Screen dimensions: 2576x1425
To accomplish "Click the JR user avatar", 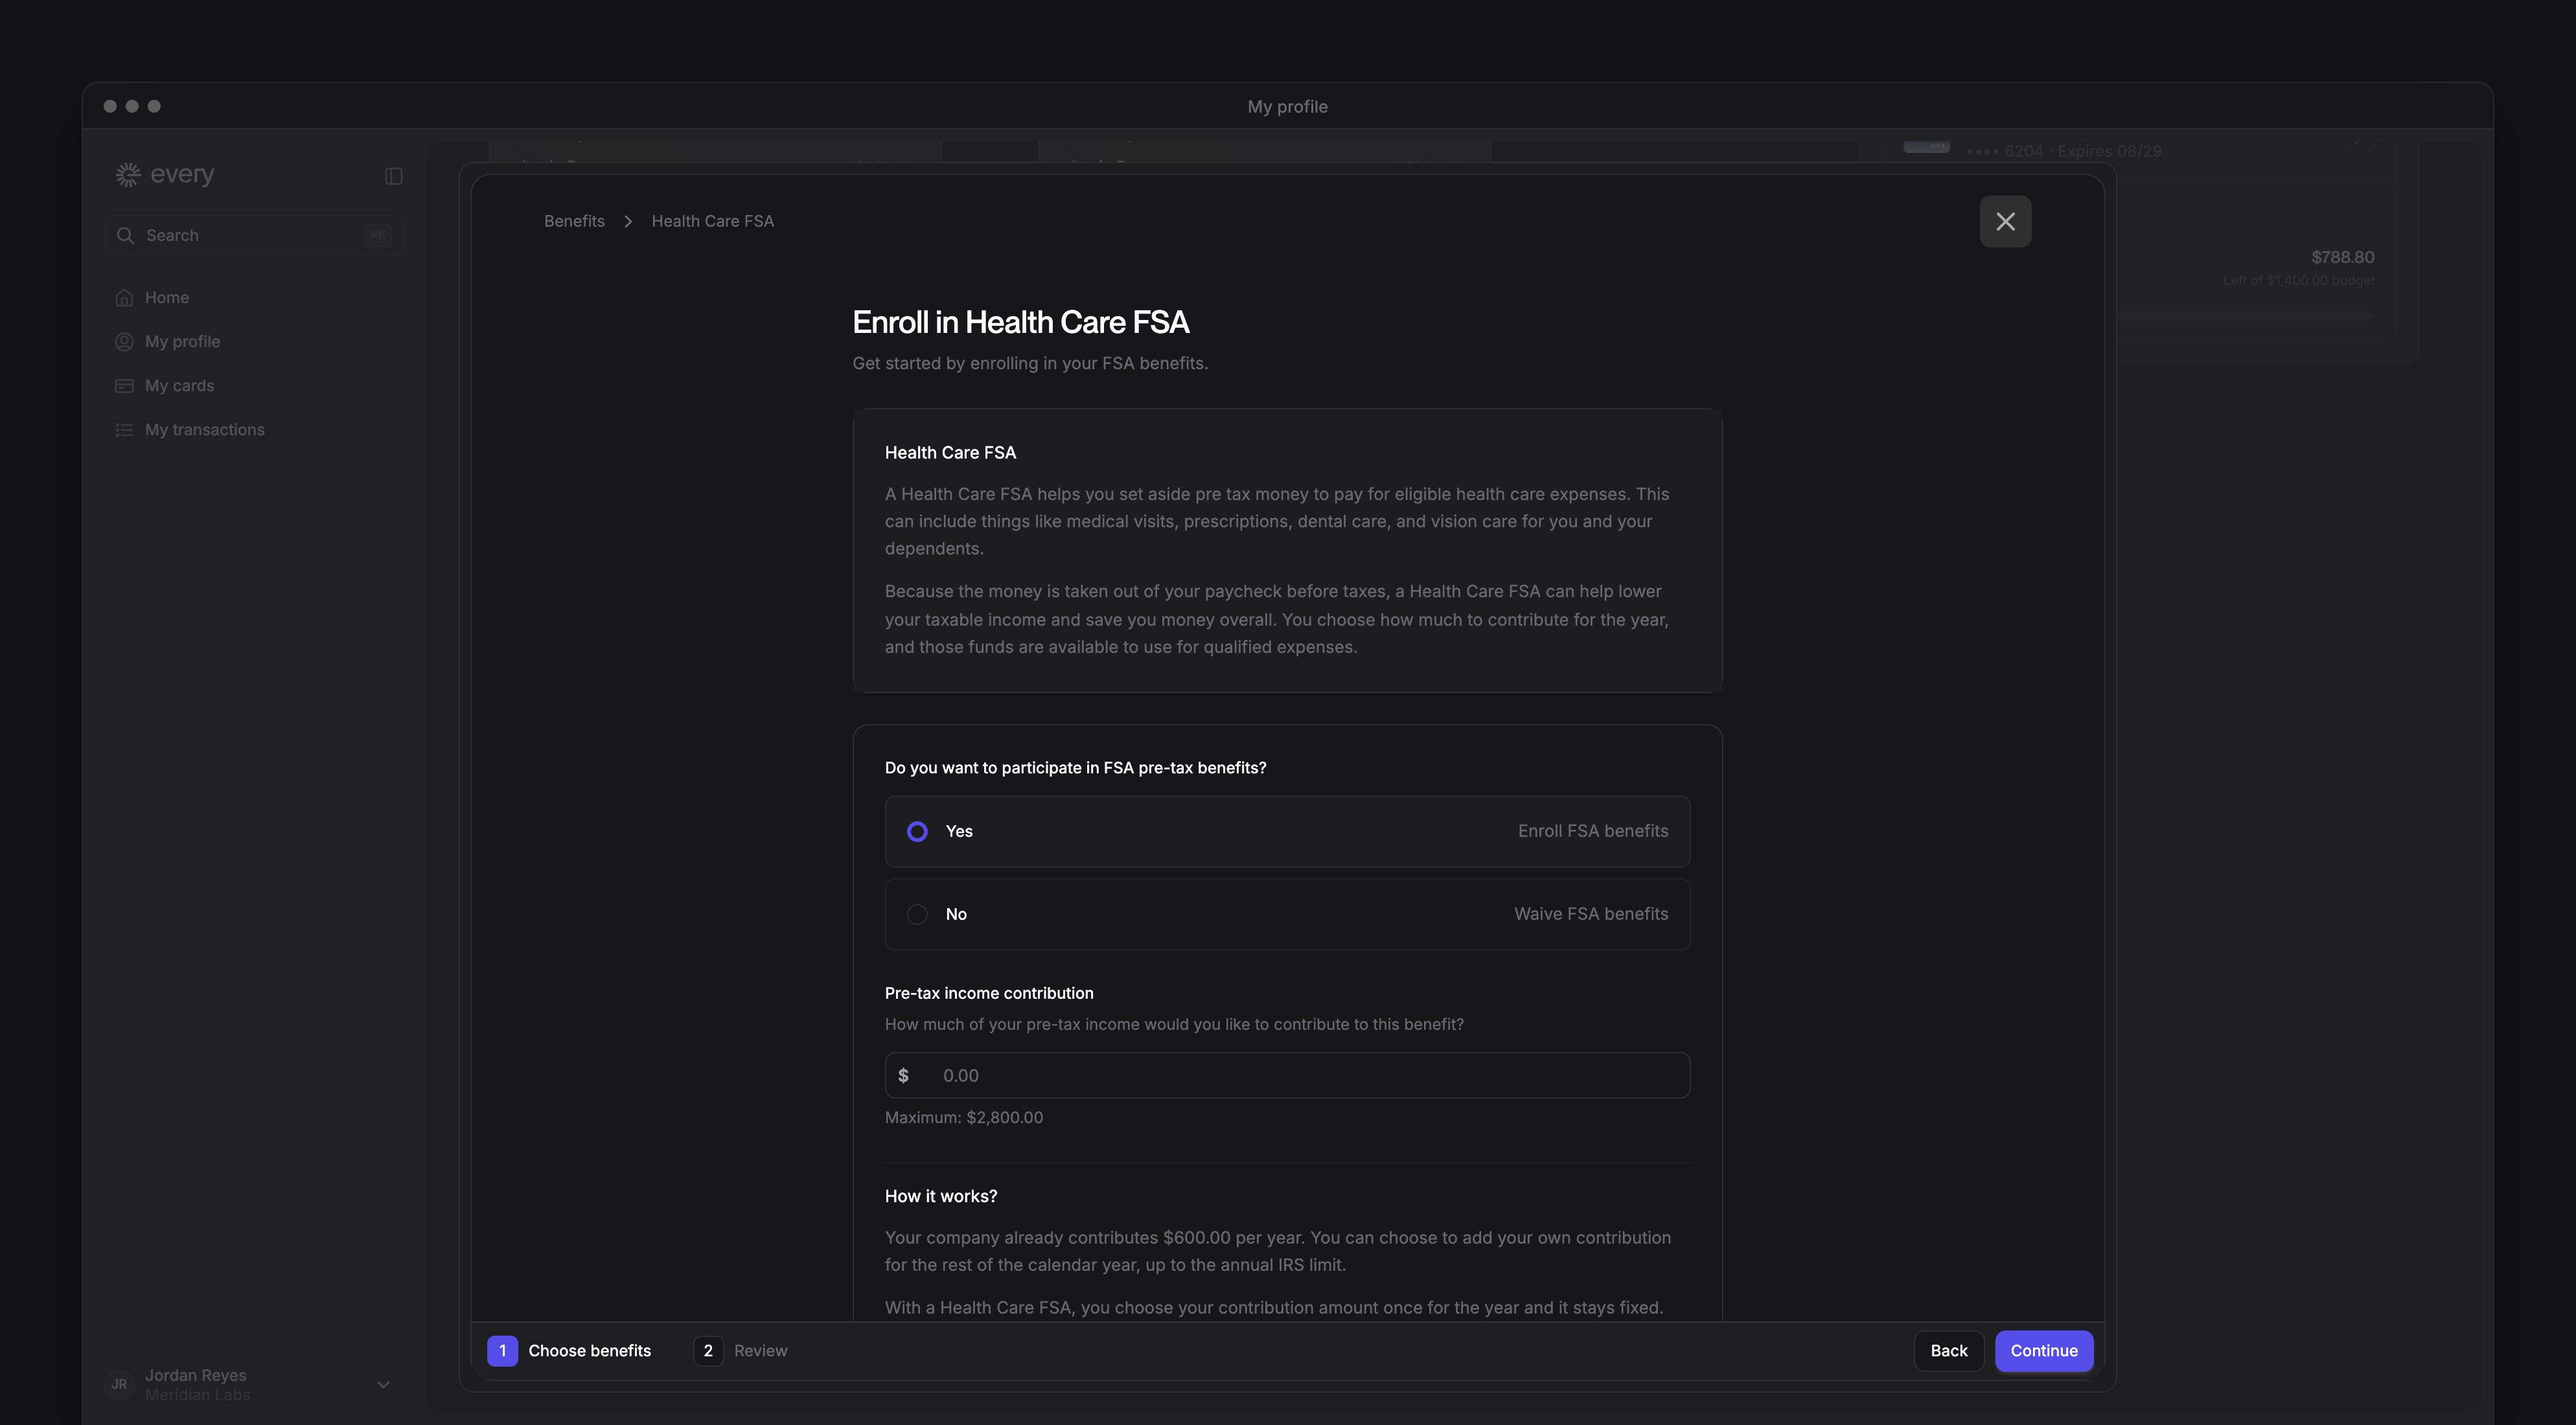I will (x=119, y=1384).
